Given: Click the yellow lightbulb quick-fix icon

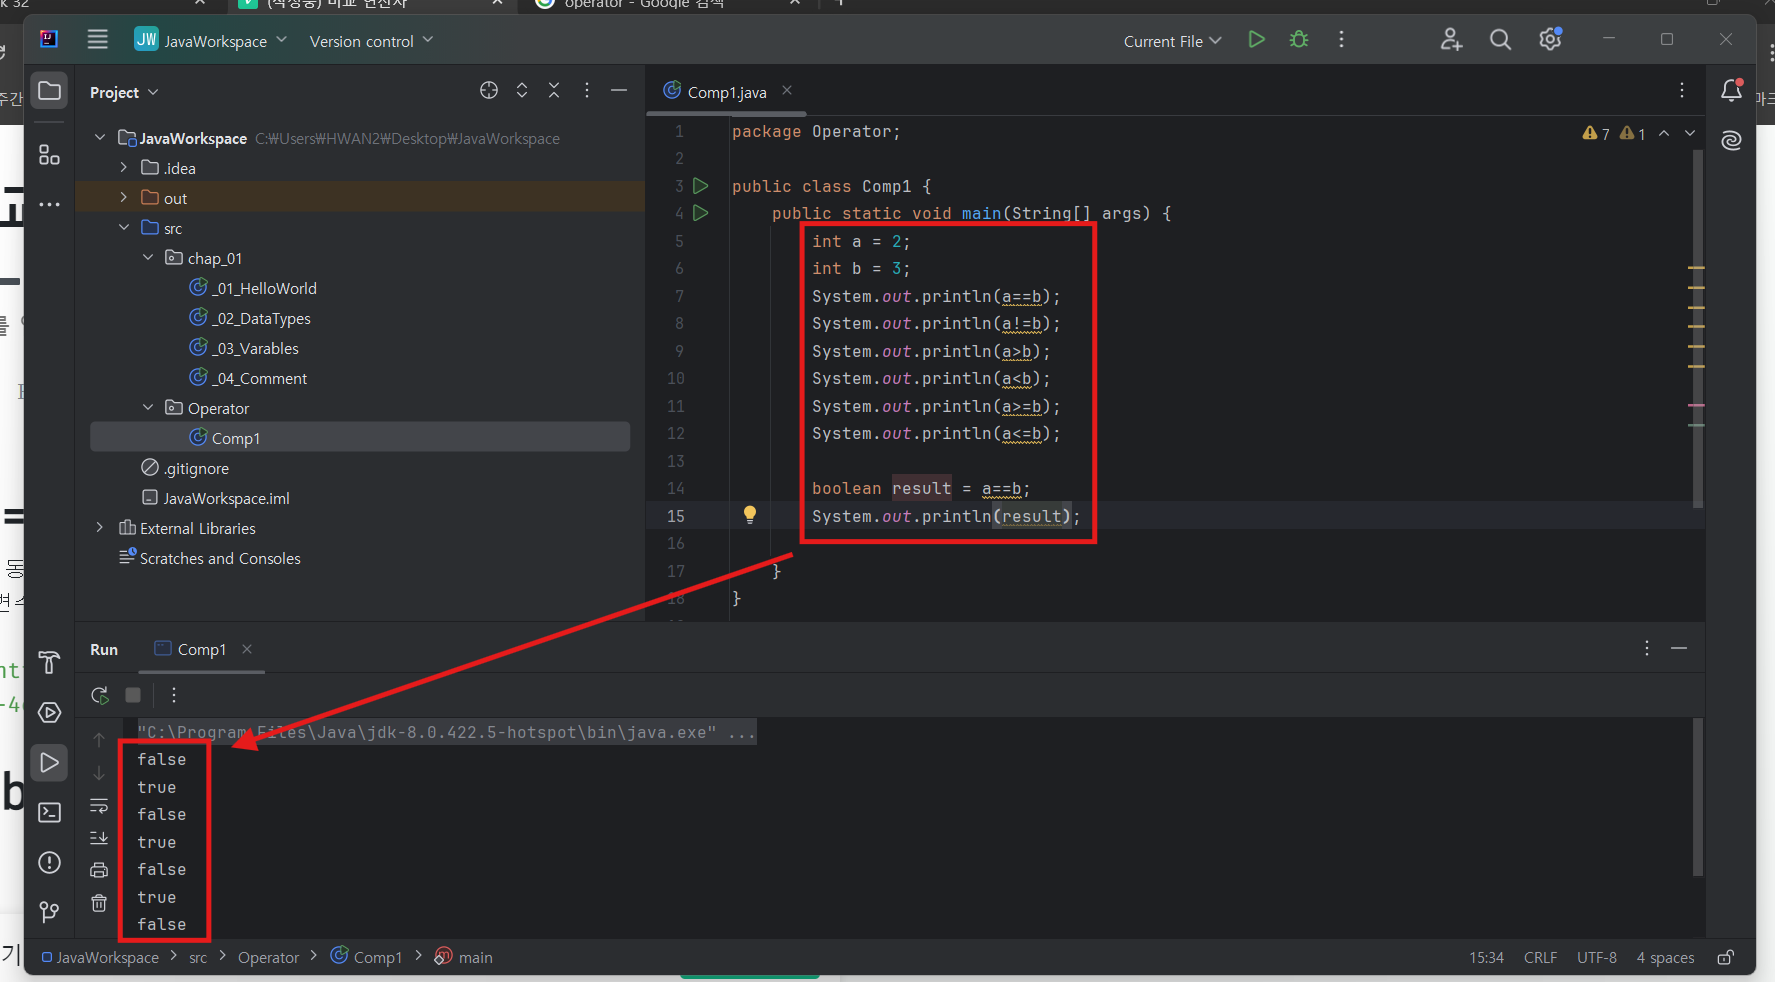Looking at the screenshot, I should pyautogui.click(x=749, y=515).
